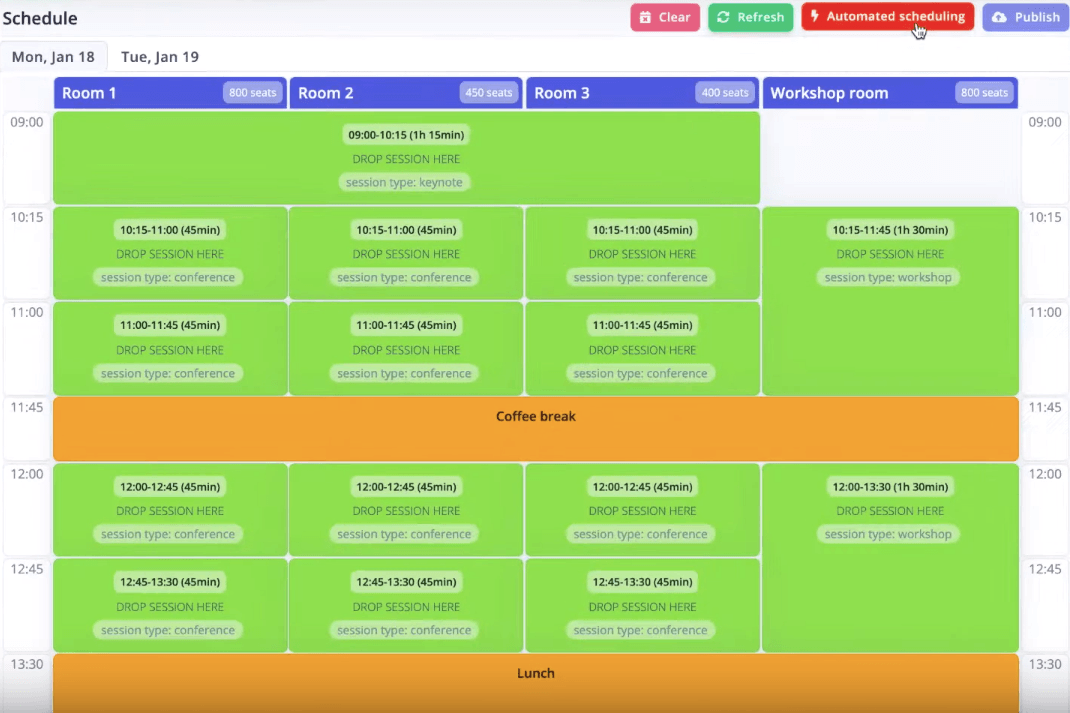The height and width of the screenshot is (713, 1070).
Task: Click the Coffee break bar
Action: point(536,428)
